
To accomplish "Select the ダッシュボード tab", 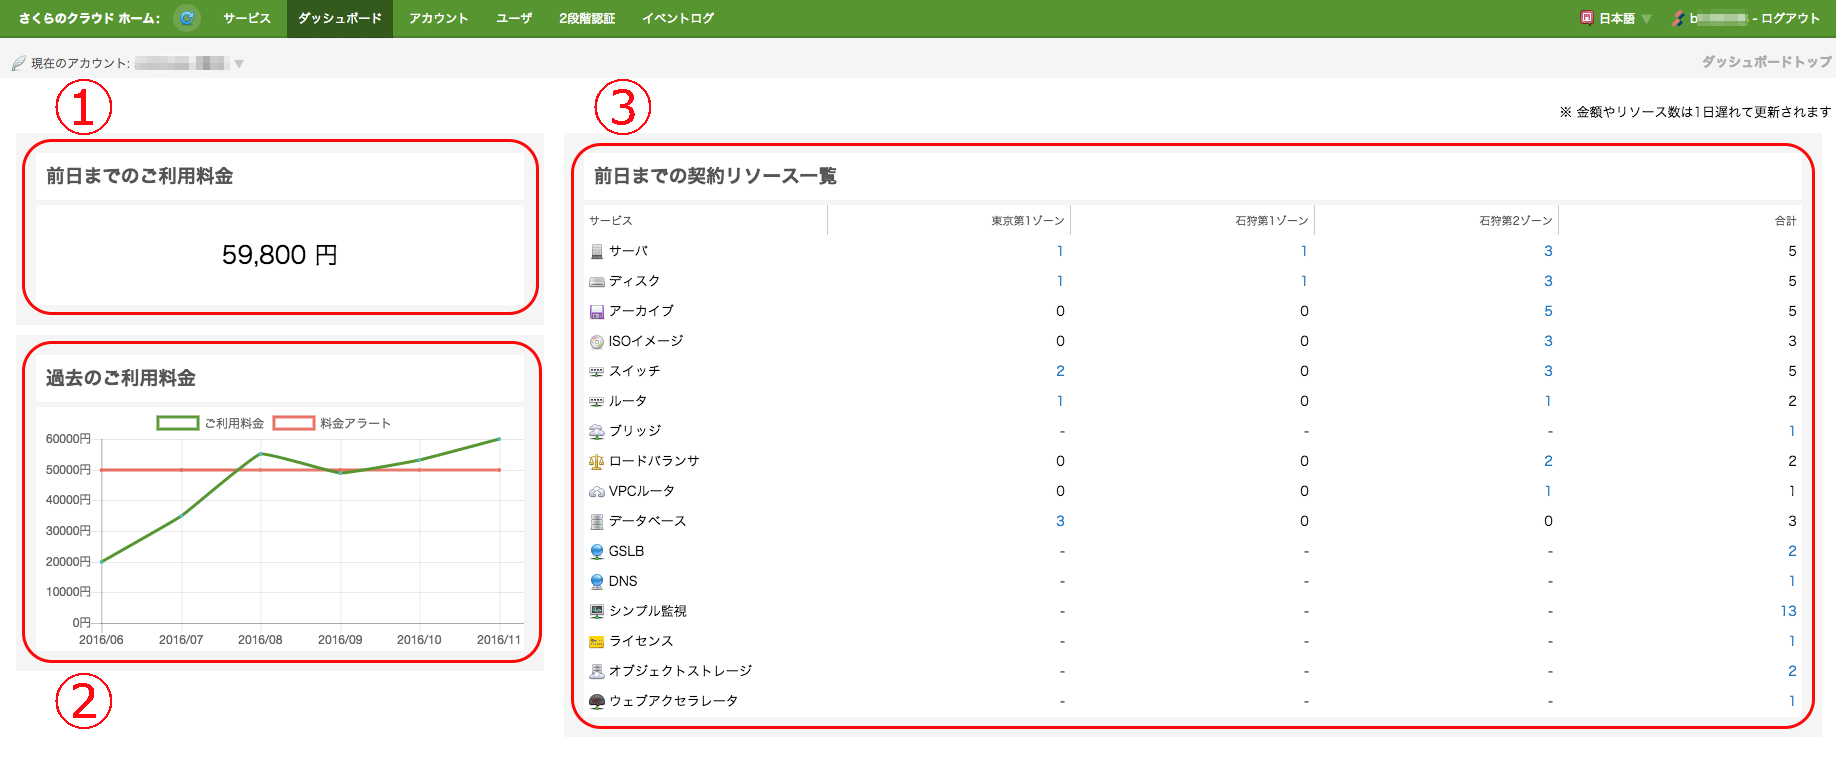I will coord(340,18).
